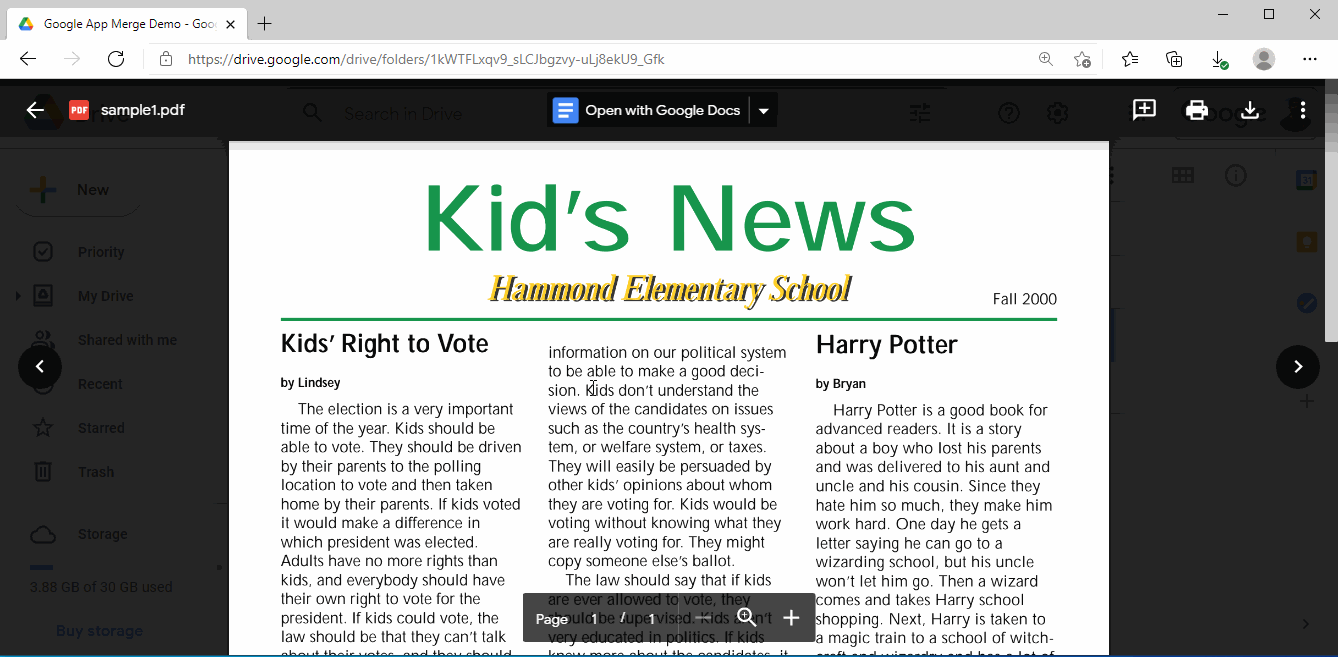Click the 'Fall 2000' date text
Image resolution: width=1338 pixels, height=657 pixels.
1025,299
